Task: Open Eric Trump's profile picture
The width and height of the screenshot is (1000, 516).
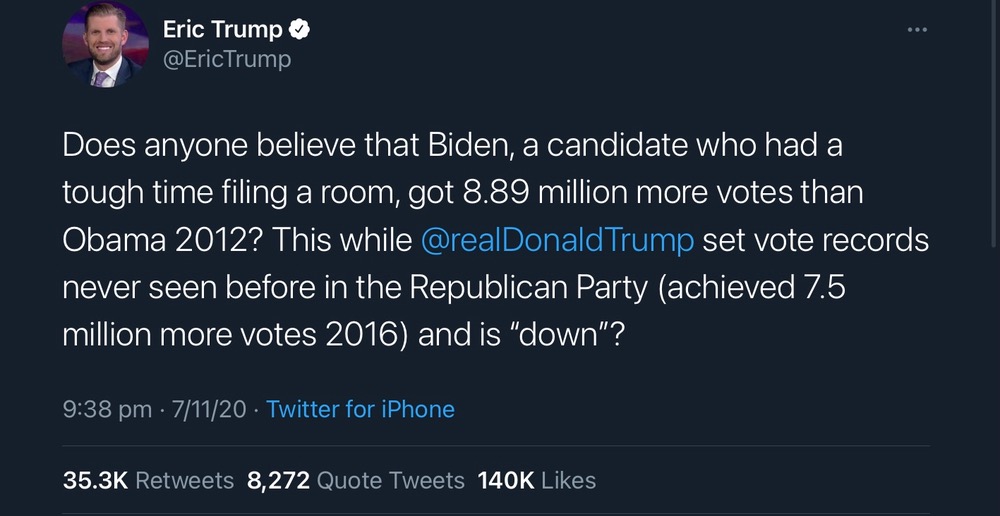Action: click(x=105, y=45)
